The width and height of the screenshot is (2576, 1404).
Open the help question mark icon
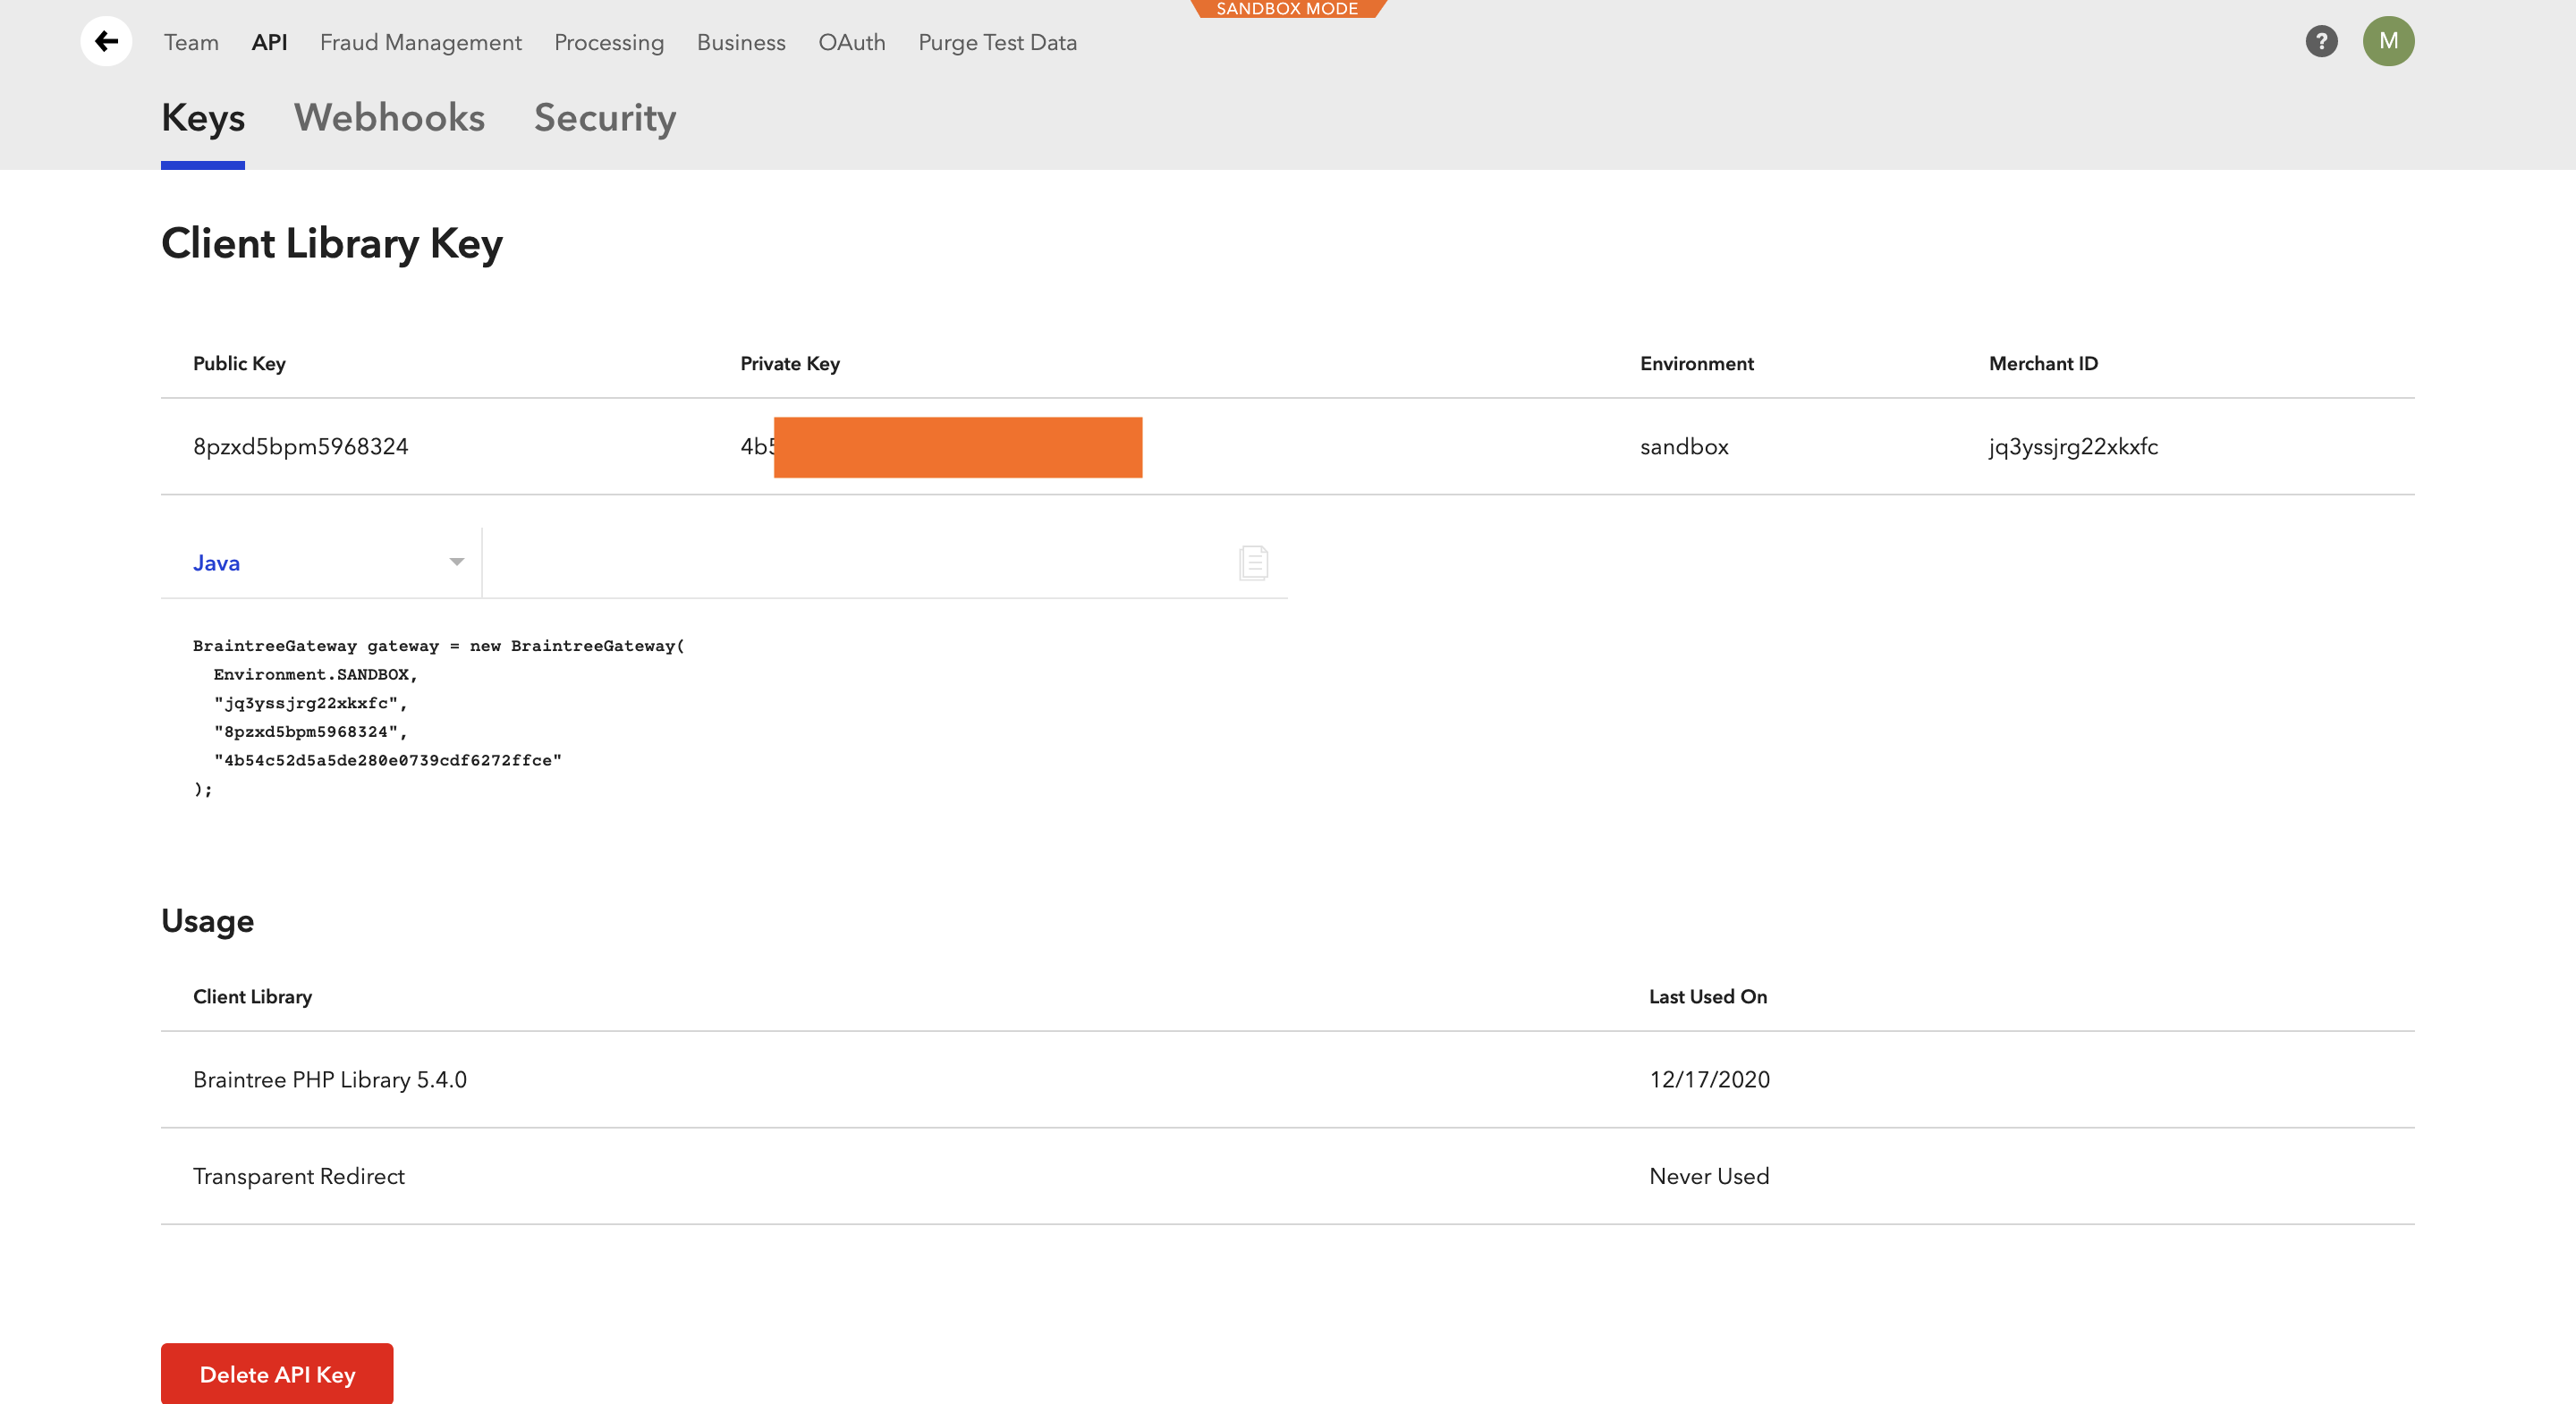(2321, 41)
